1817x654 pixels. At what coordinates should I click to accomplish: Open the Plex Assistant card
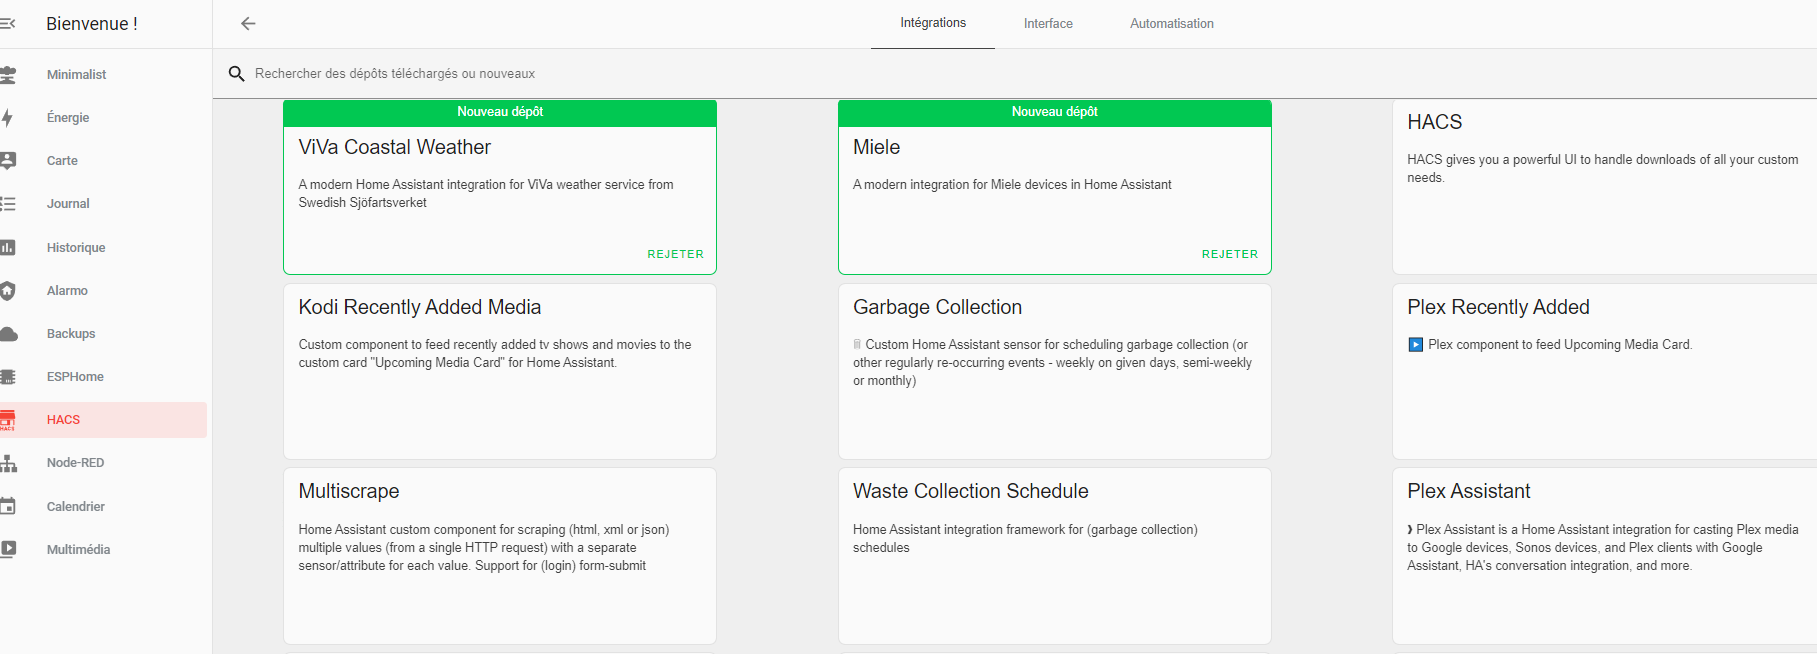(x=1605, y=556)
